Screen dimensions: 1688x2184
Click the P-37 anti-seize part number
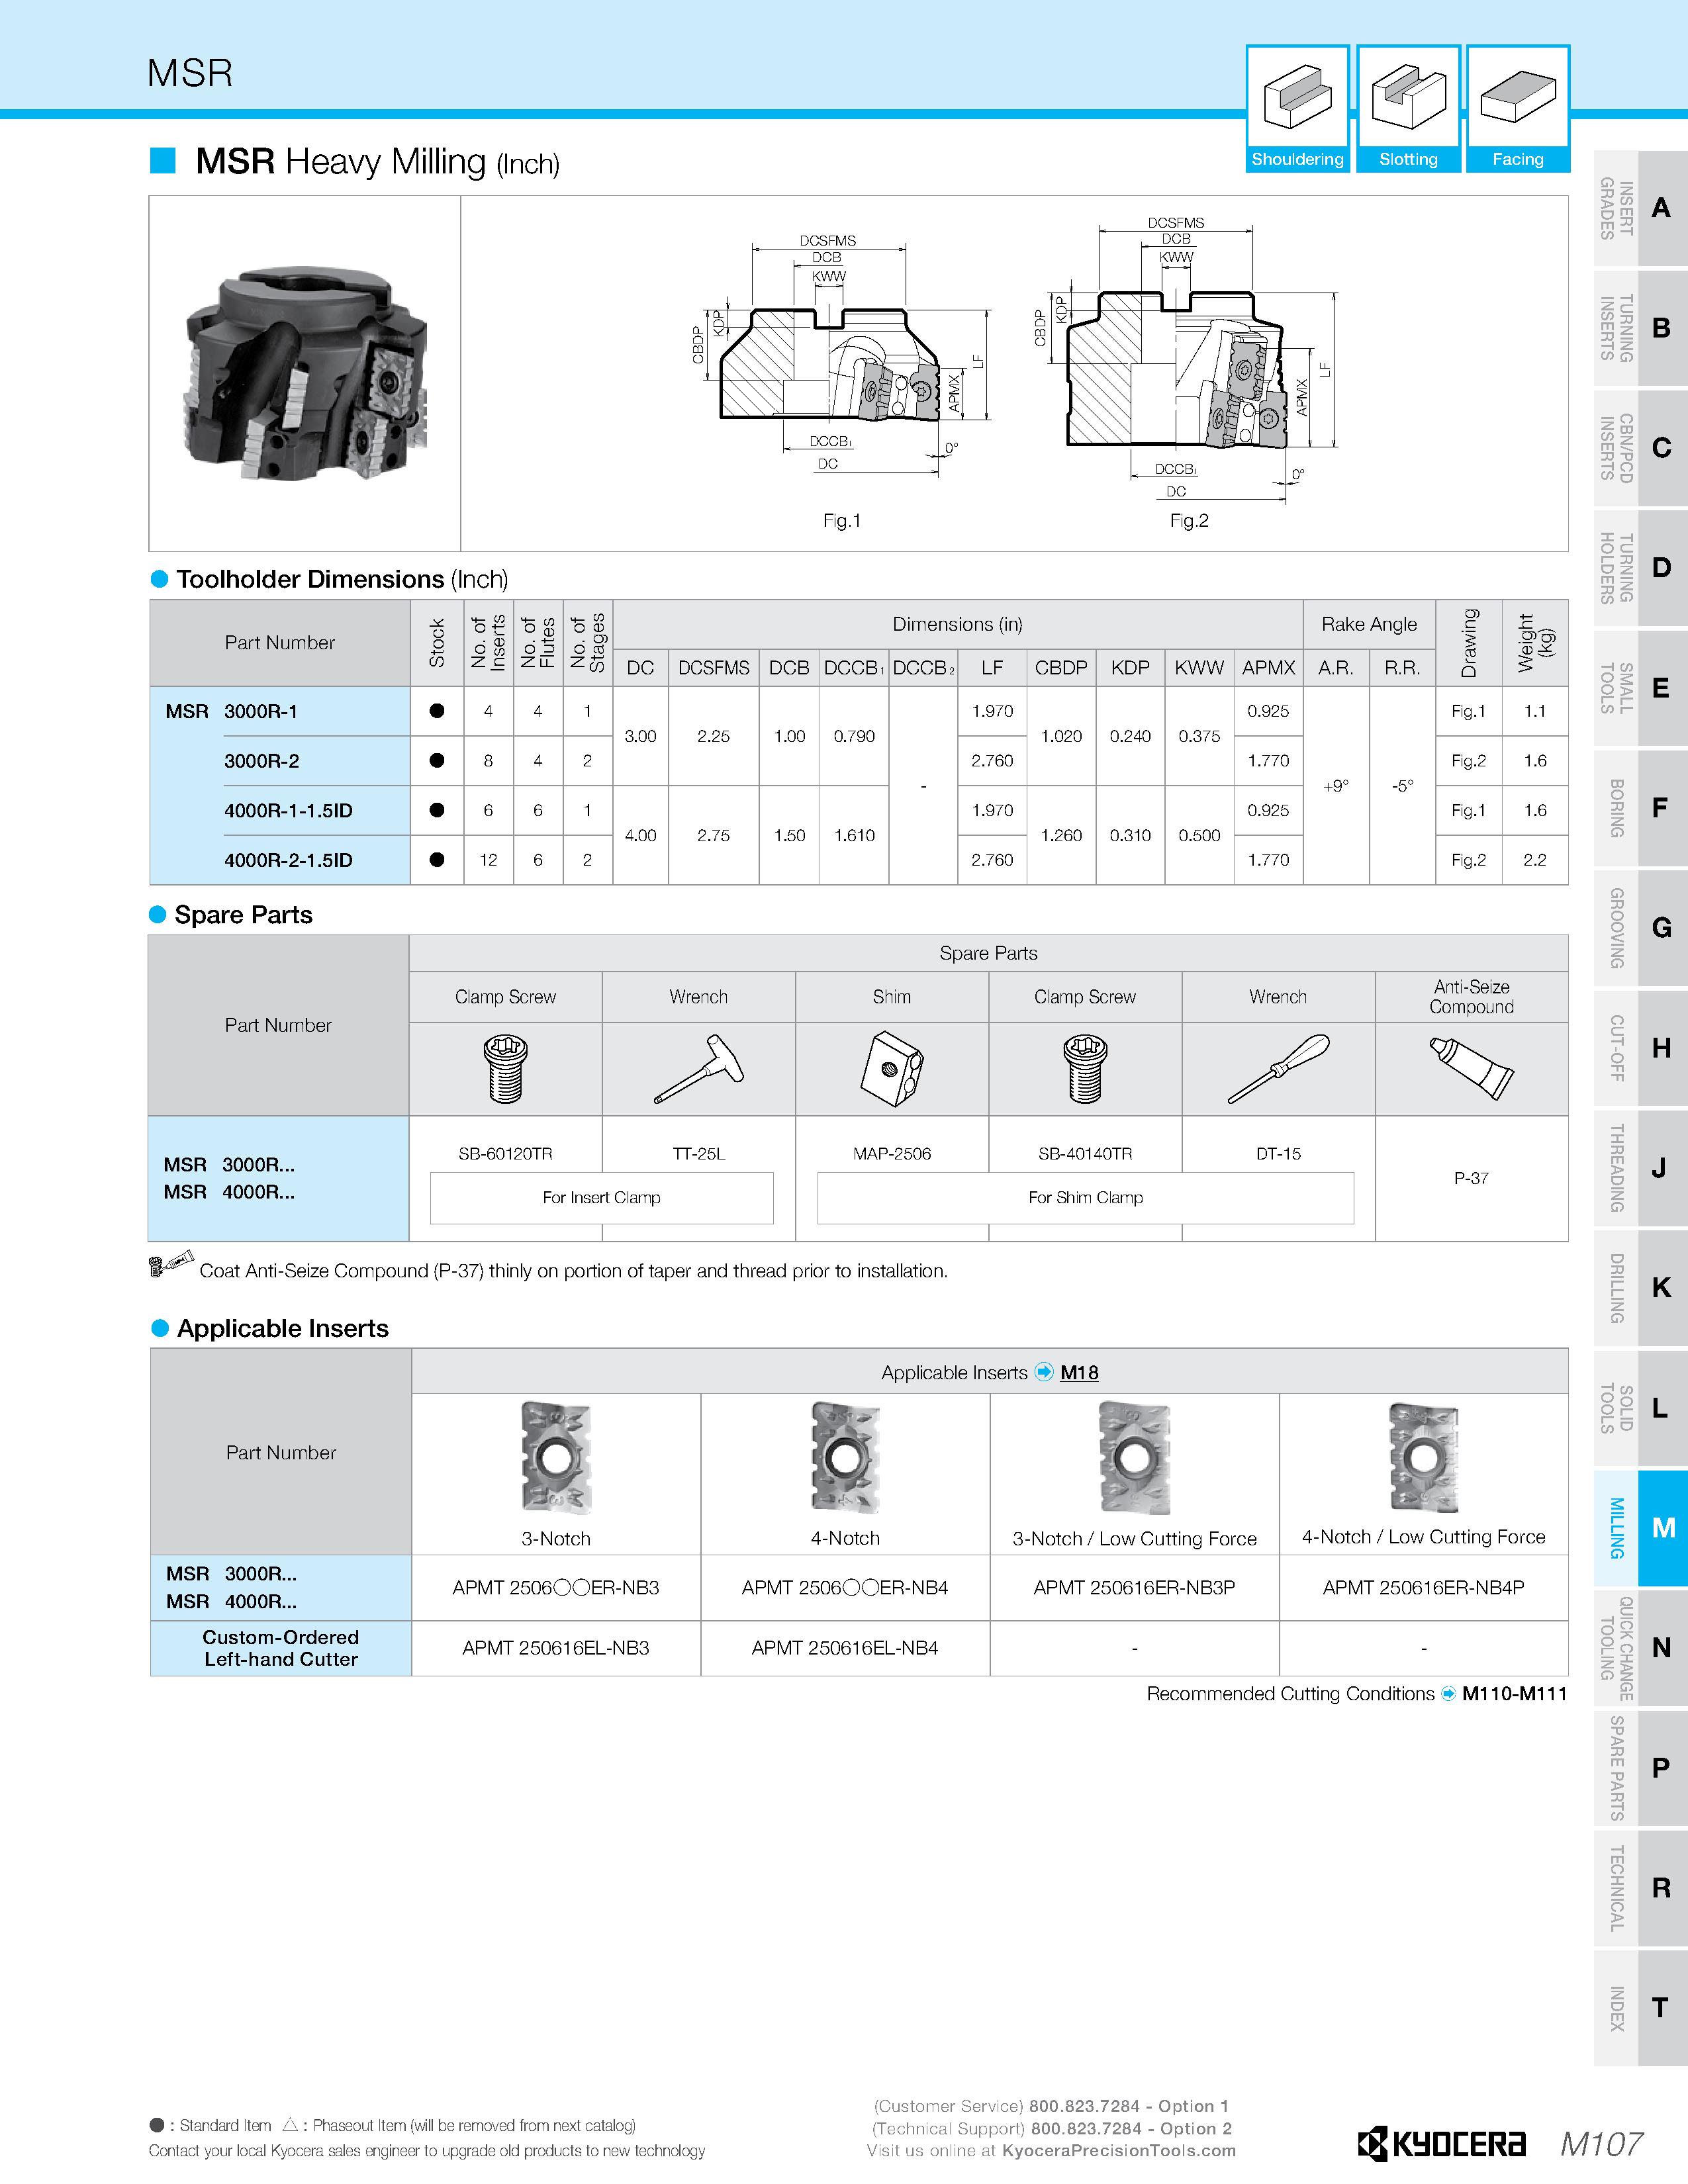1471,1178
